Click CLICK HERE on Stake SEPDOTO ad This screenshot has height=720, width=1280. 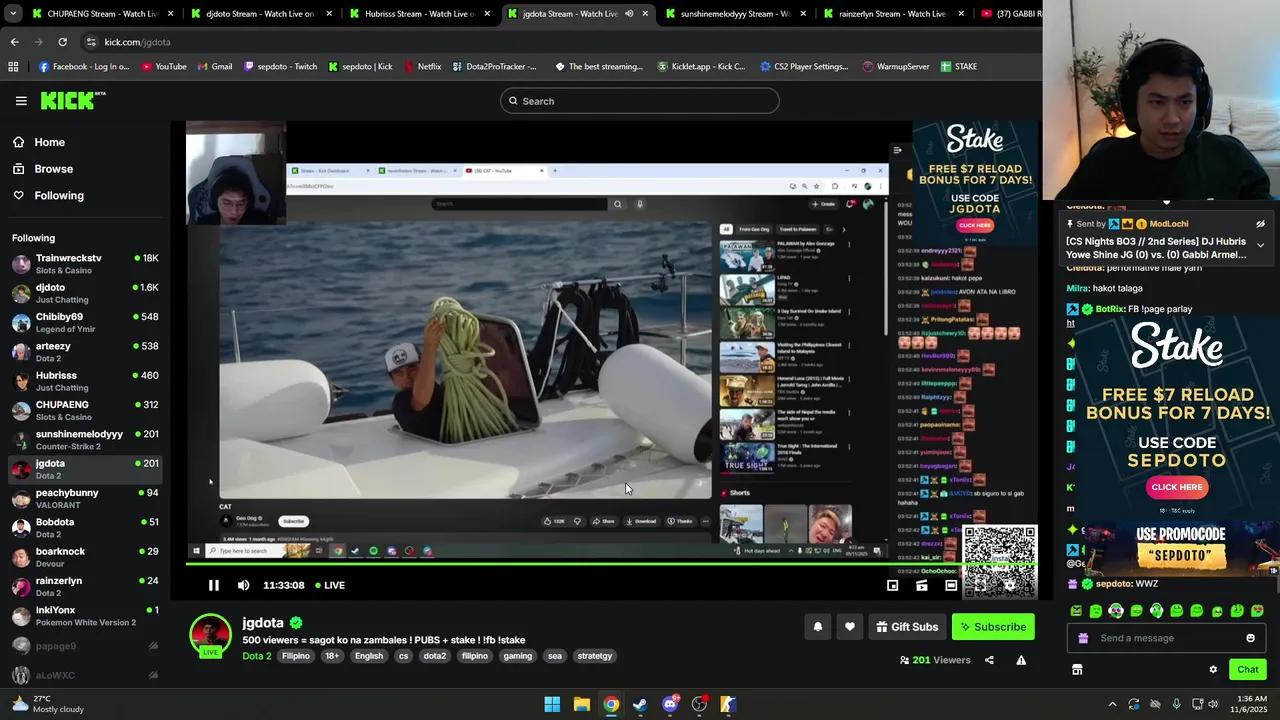[1176, 487]
